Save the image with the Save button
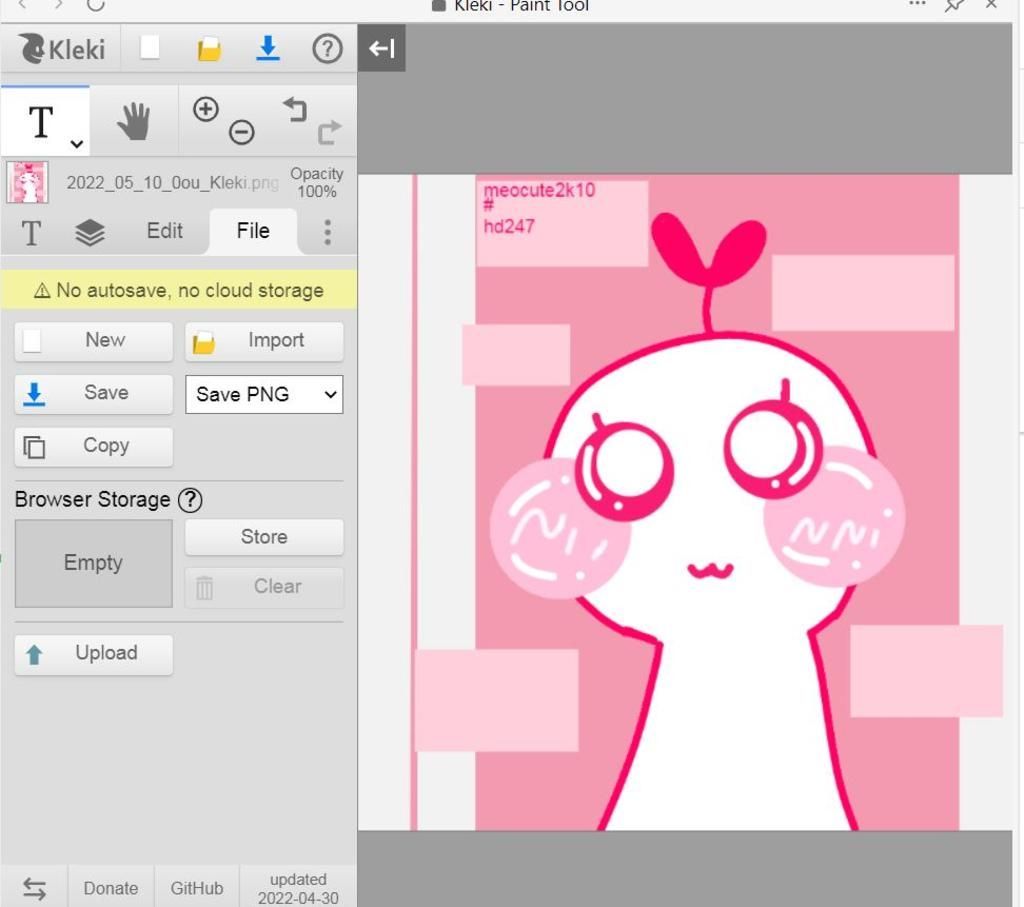 (94, 394)
